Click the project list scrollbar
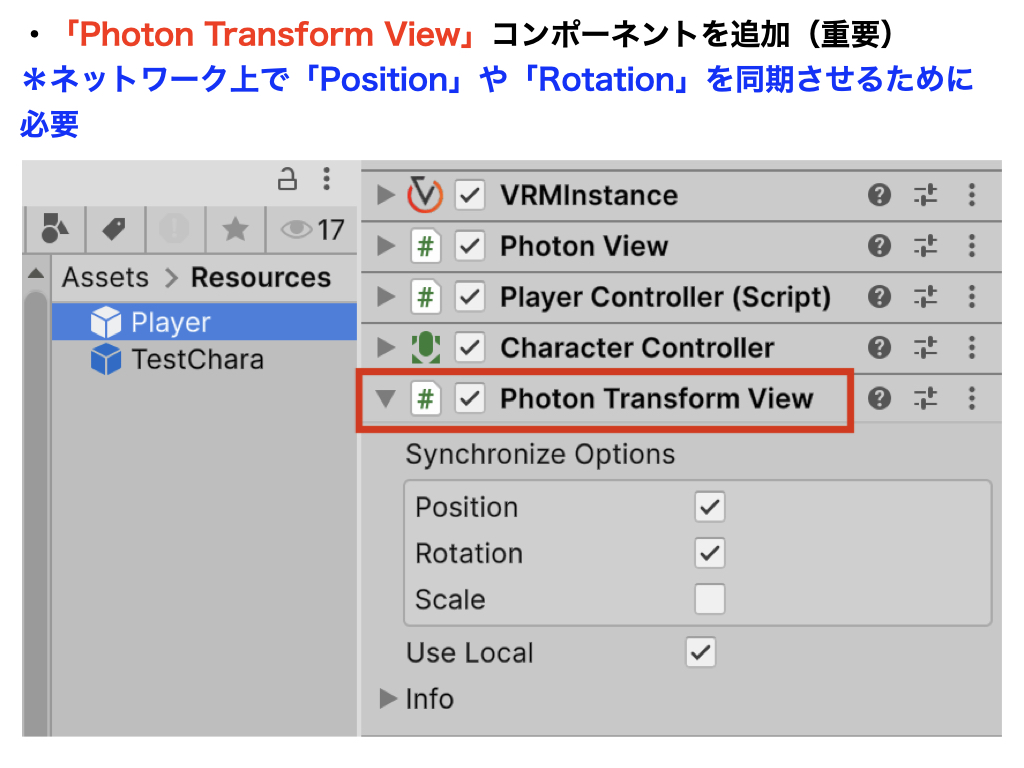This screenshot has width=1024, height=768. click(x=36, y=513)
